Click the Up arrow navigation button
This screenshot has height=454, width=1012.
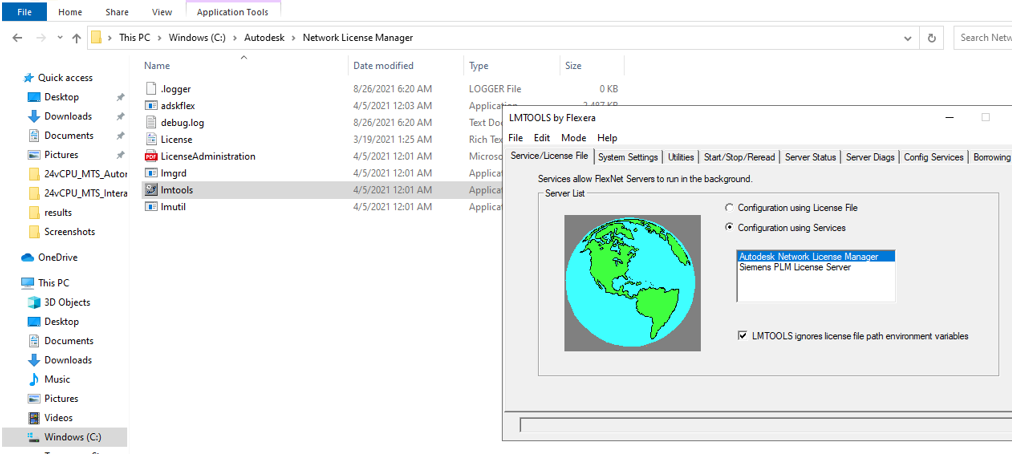(76, 38)
